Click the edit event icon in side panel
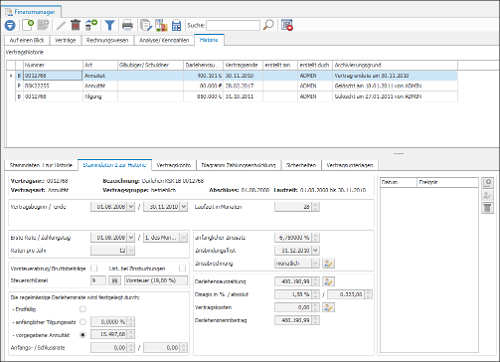The image size is (500, 362). (x=488, y=195)
